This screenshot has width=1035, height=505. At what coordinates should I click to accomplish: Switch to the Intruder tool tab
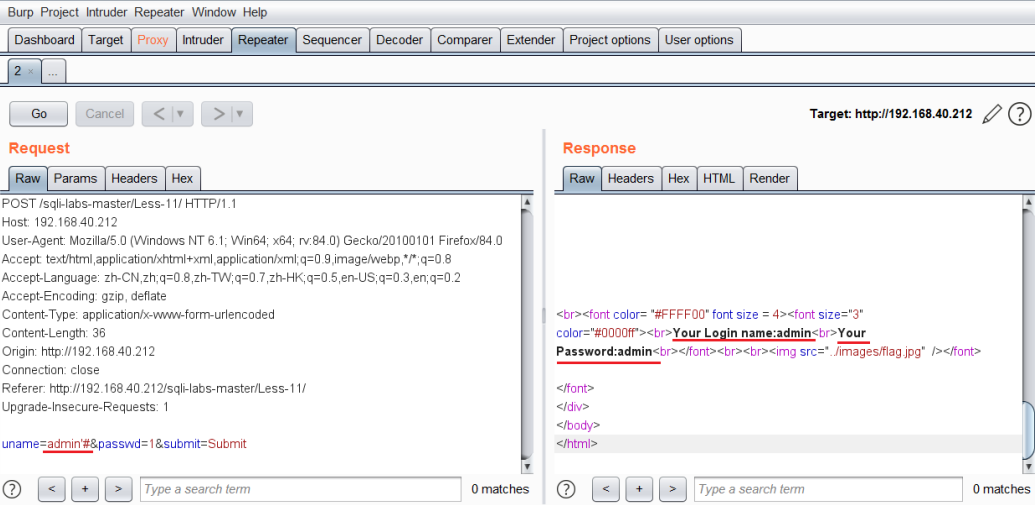(203, 40)
